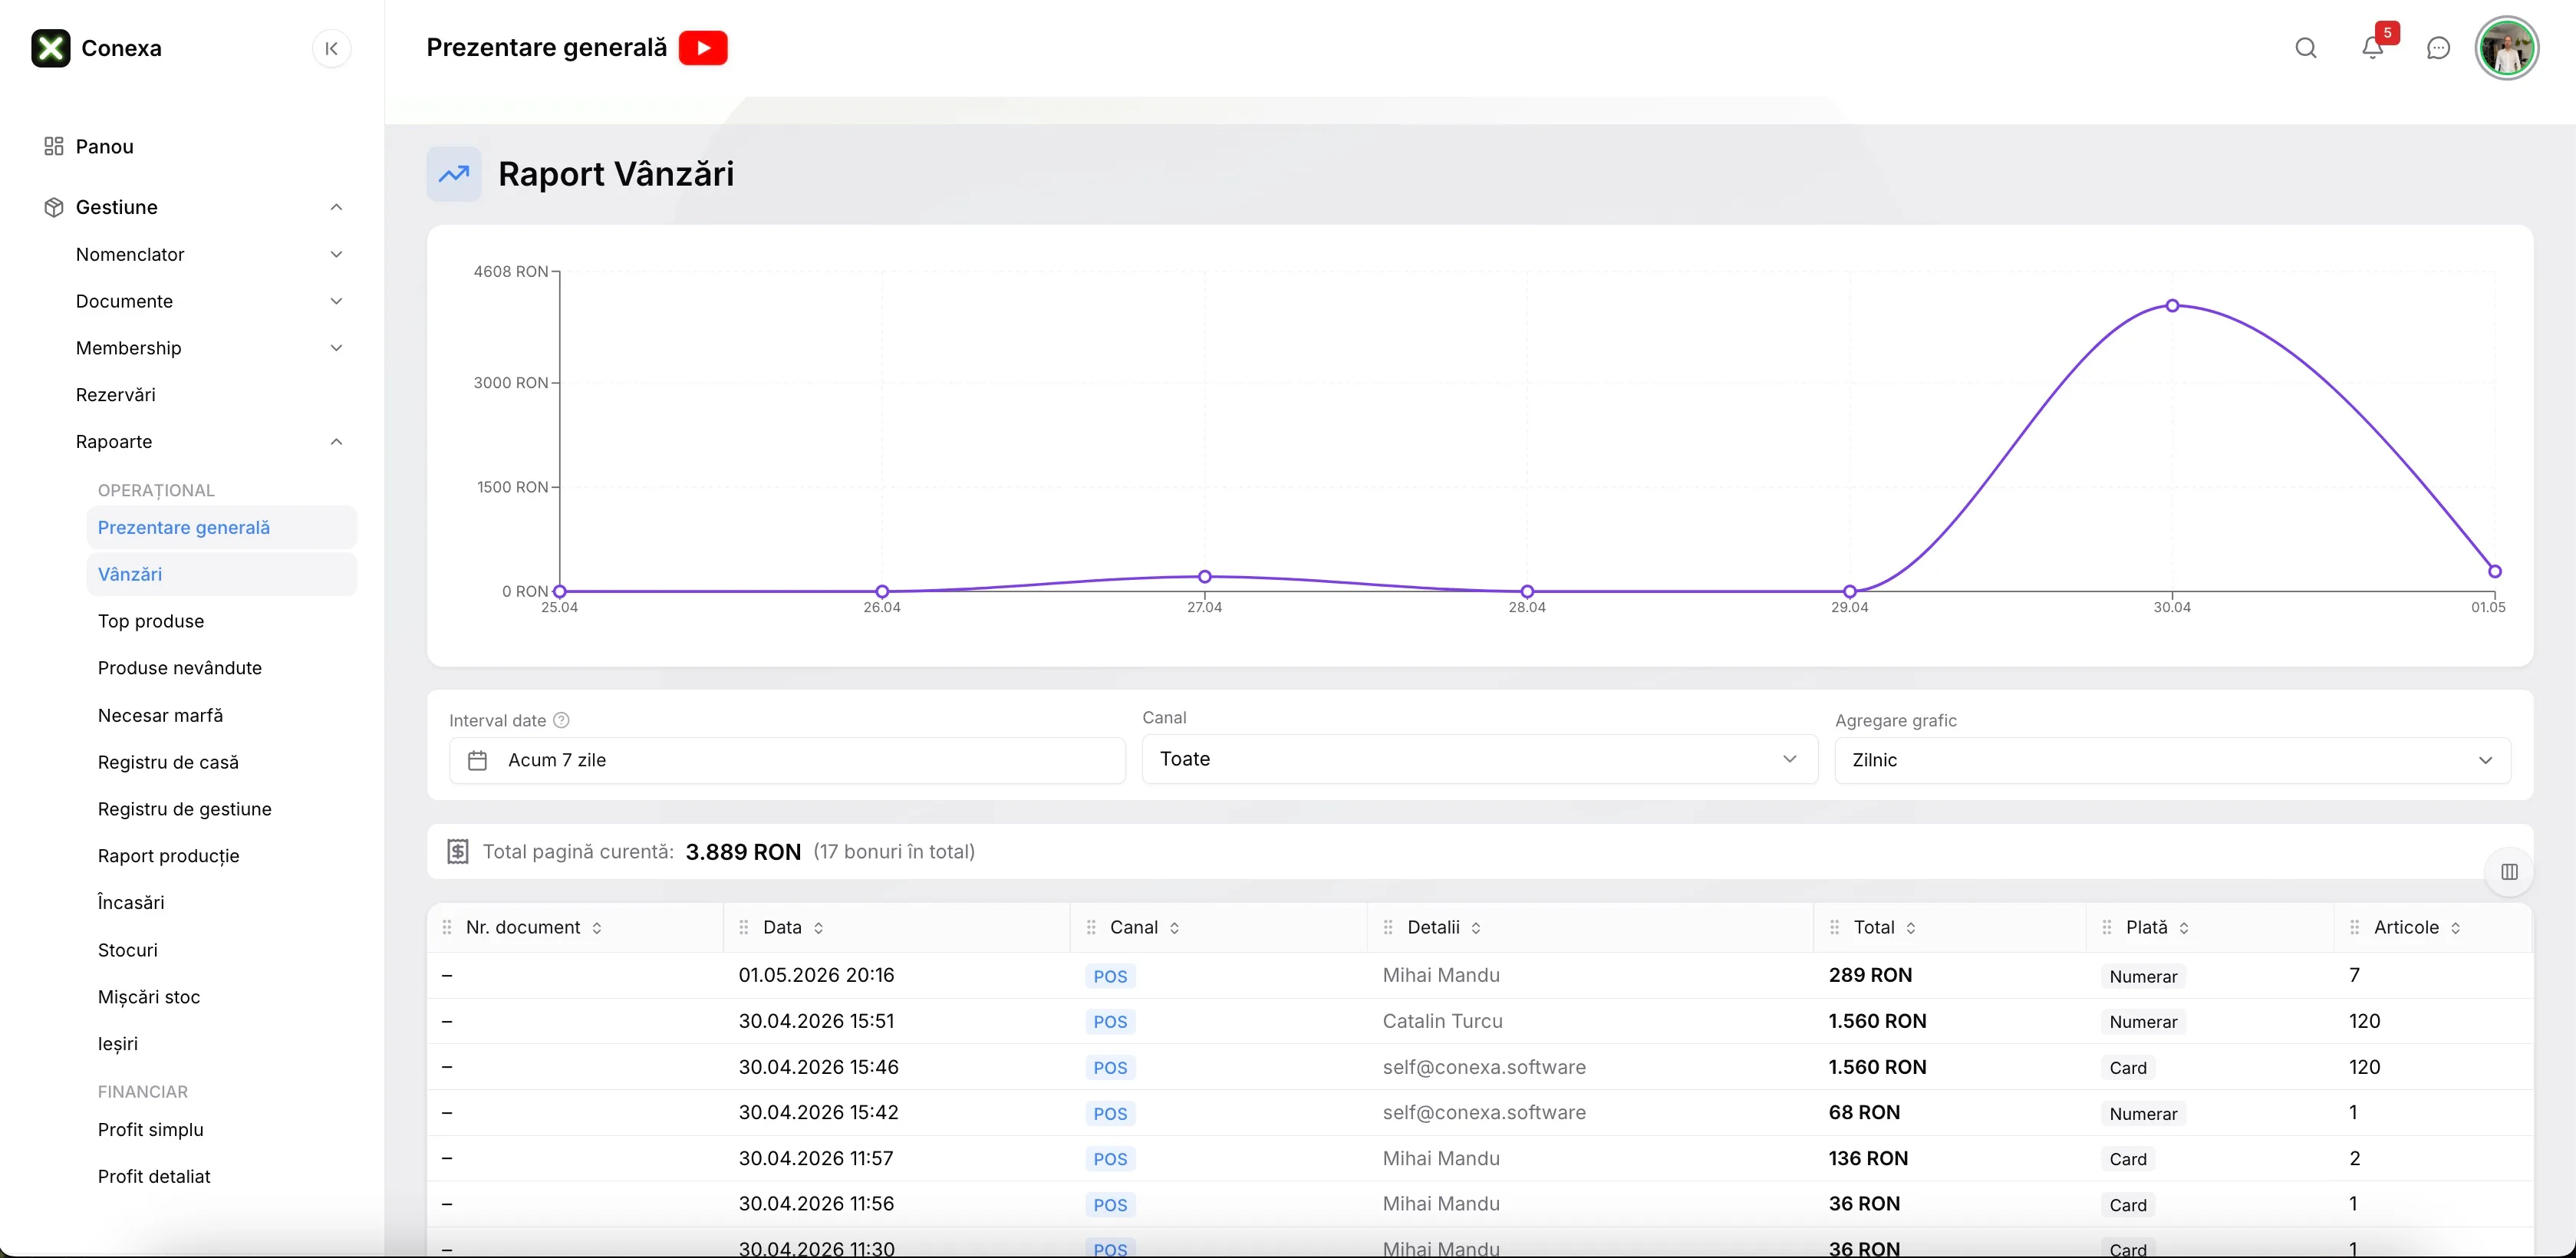Open the table columns settings icon
Image resolution: width=2576 pixels, height=1258 pixels.
[2509, 872]
